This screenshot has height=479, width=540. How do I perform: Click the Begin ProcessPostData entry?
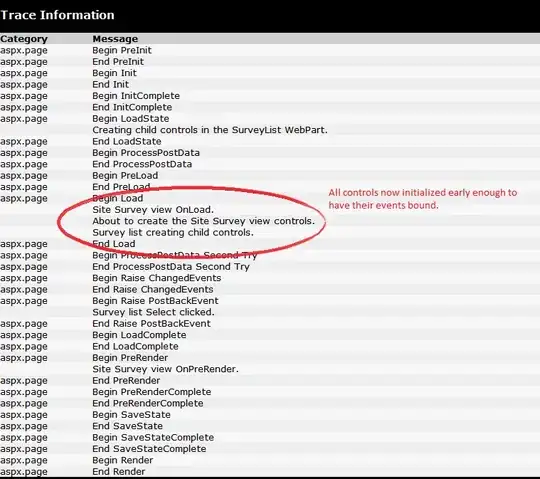pyautogui.click(x=146, y=153)
